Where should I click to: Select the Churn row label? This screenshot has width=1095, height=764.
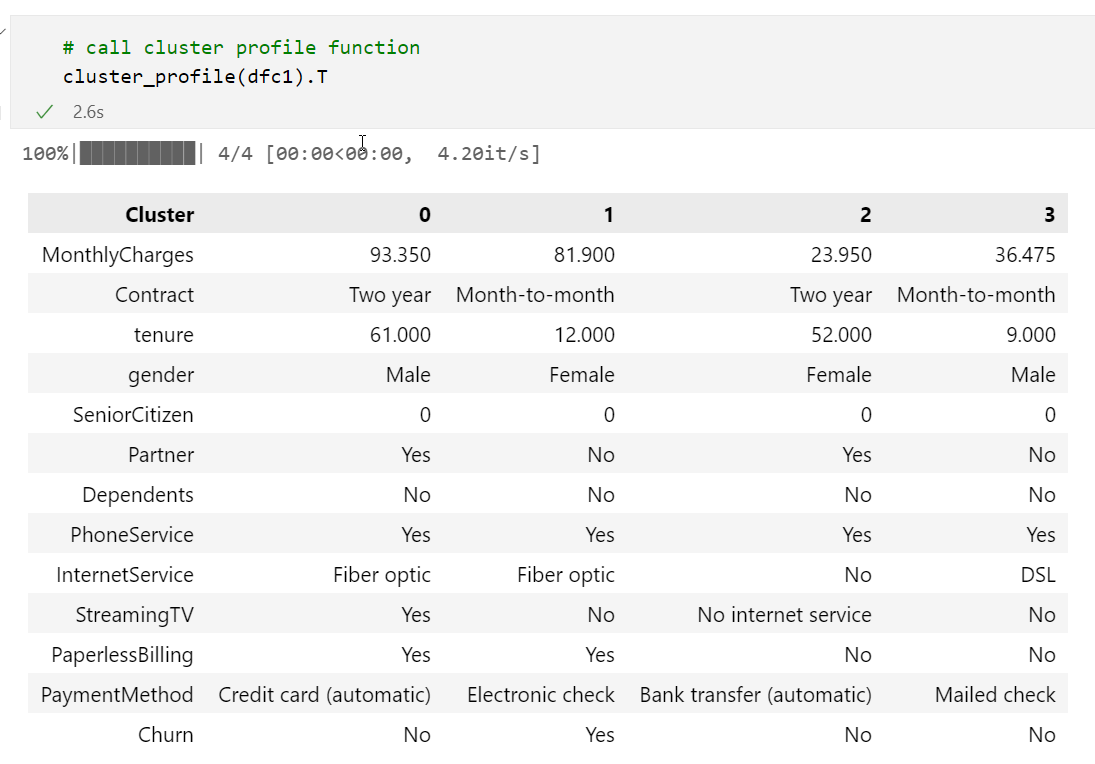(x=166, y=735)
